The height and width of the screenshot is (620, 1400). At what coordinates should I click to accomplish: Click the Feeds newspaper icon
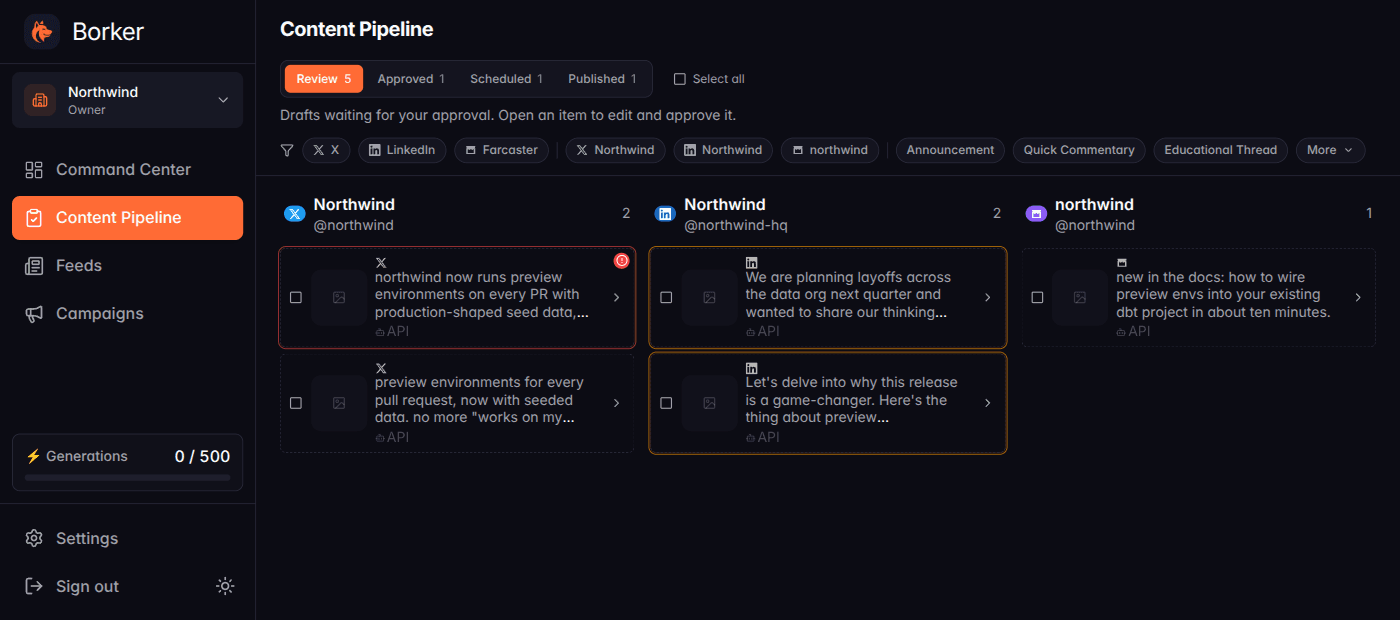[34, 266]
